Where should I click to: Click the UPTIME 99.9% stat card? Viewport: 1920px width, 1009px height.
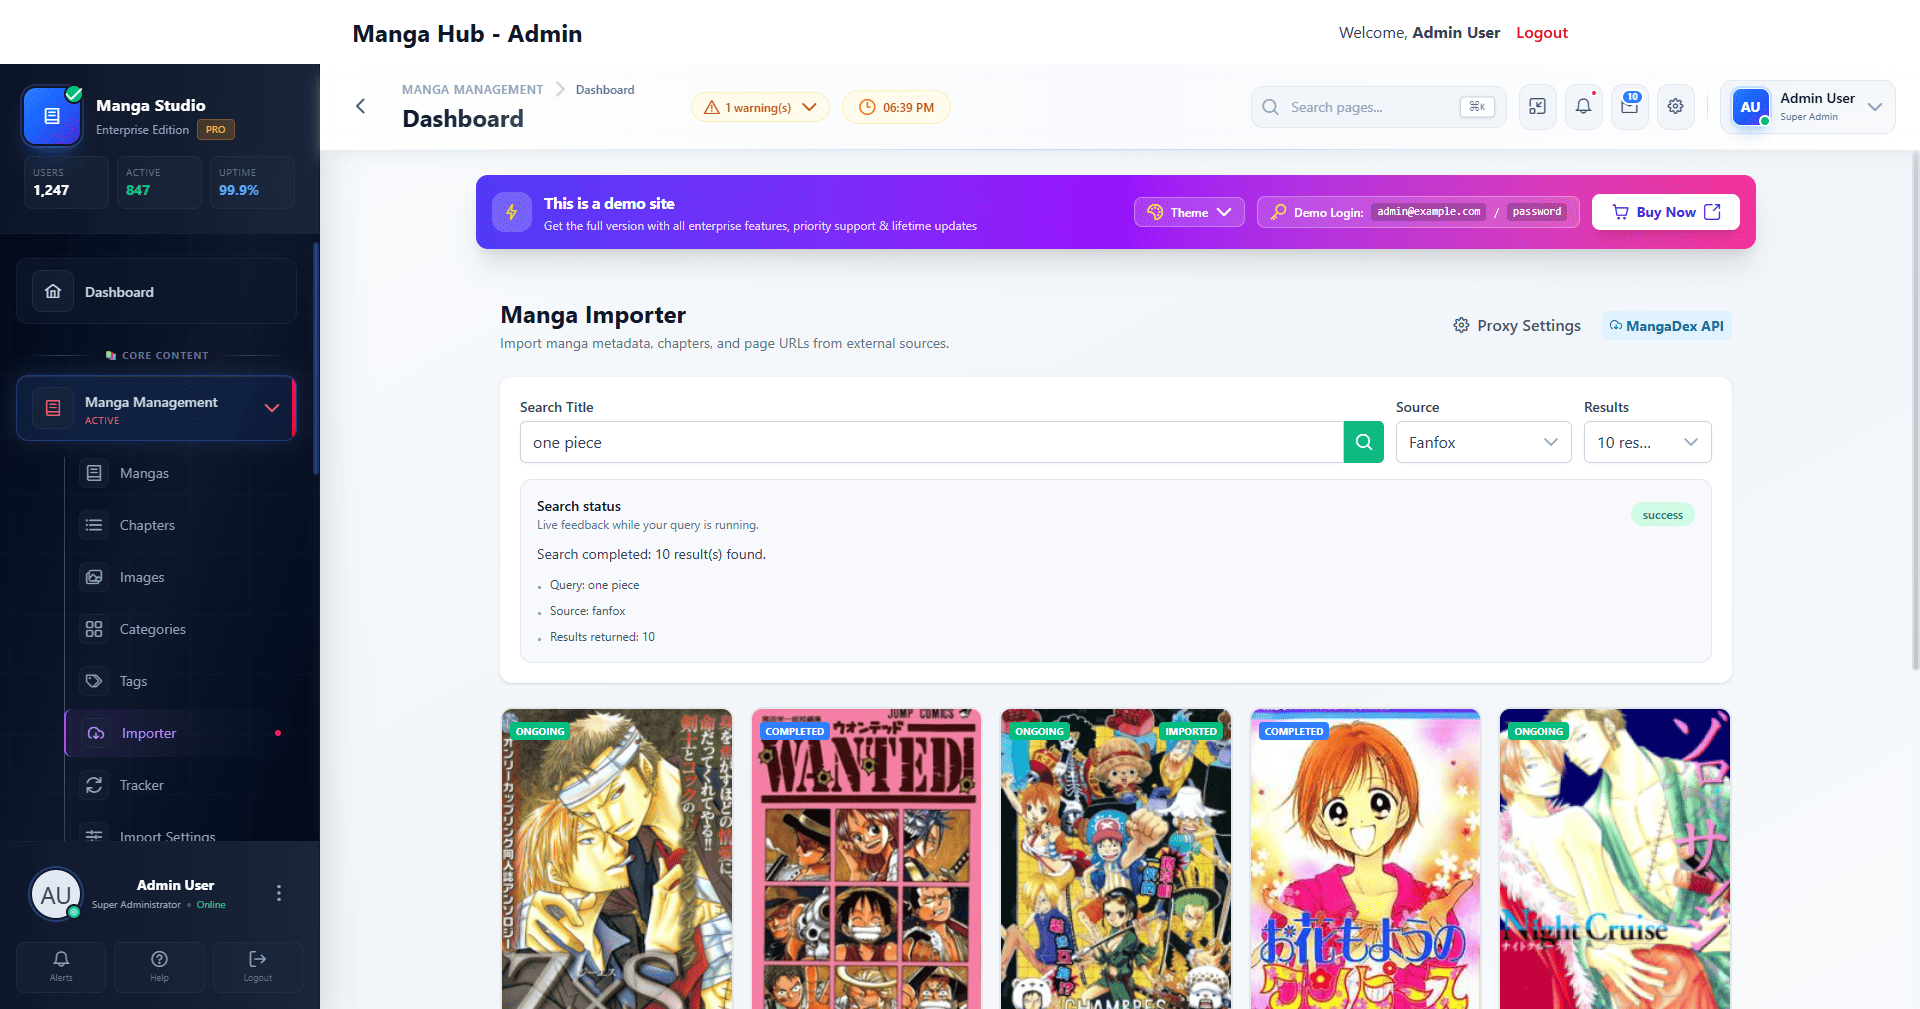click(x=252, y=182)
